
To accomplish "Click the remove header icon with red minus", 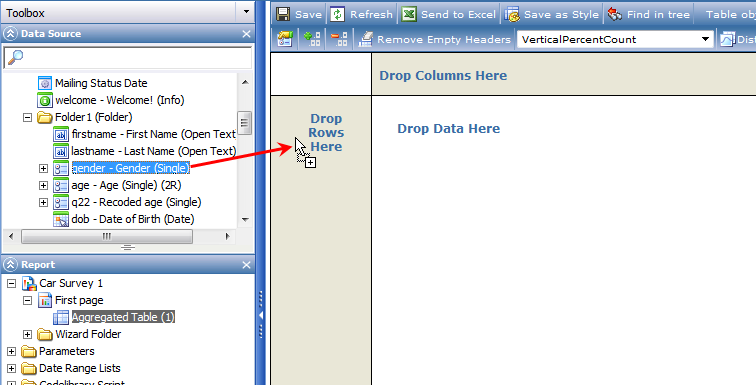I will pyautogui.click(x=339, y=40).
